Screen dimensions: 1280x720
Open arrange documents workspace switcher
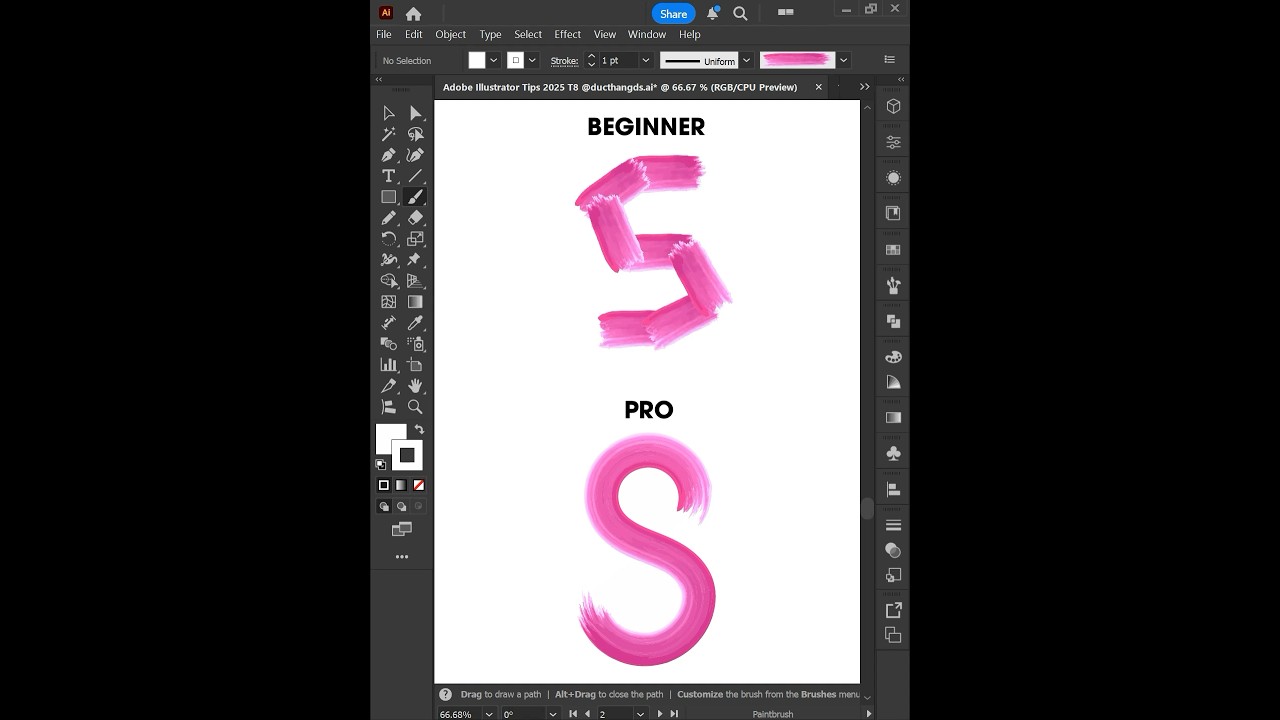coord(785,12)
